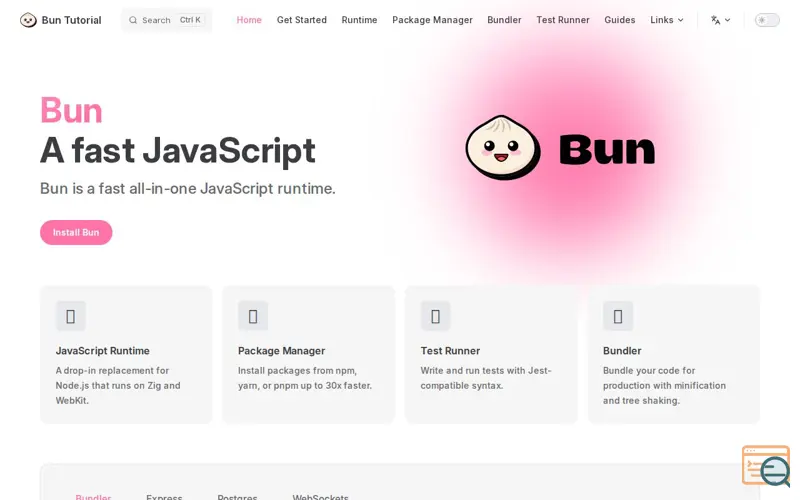Viewport: 800px width, 500px height.
Task: Toggle the dark mode appearance switch
Action: tap(767, 20)
